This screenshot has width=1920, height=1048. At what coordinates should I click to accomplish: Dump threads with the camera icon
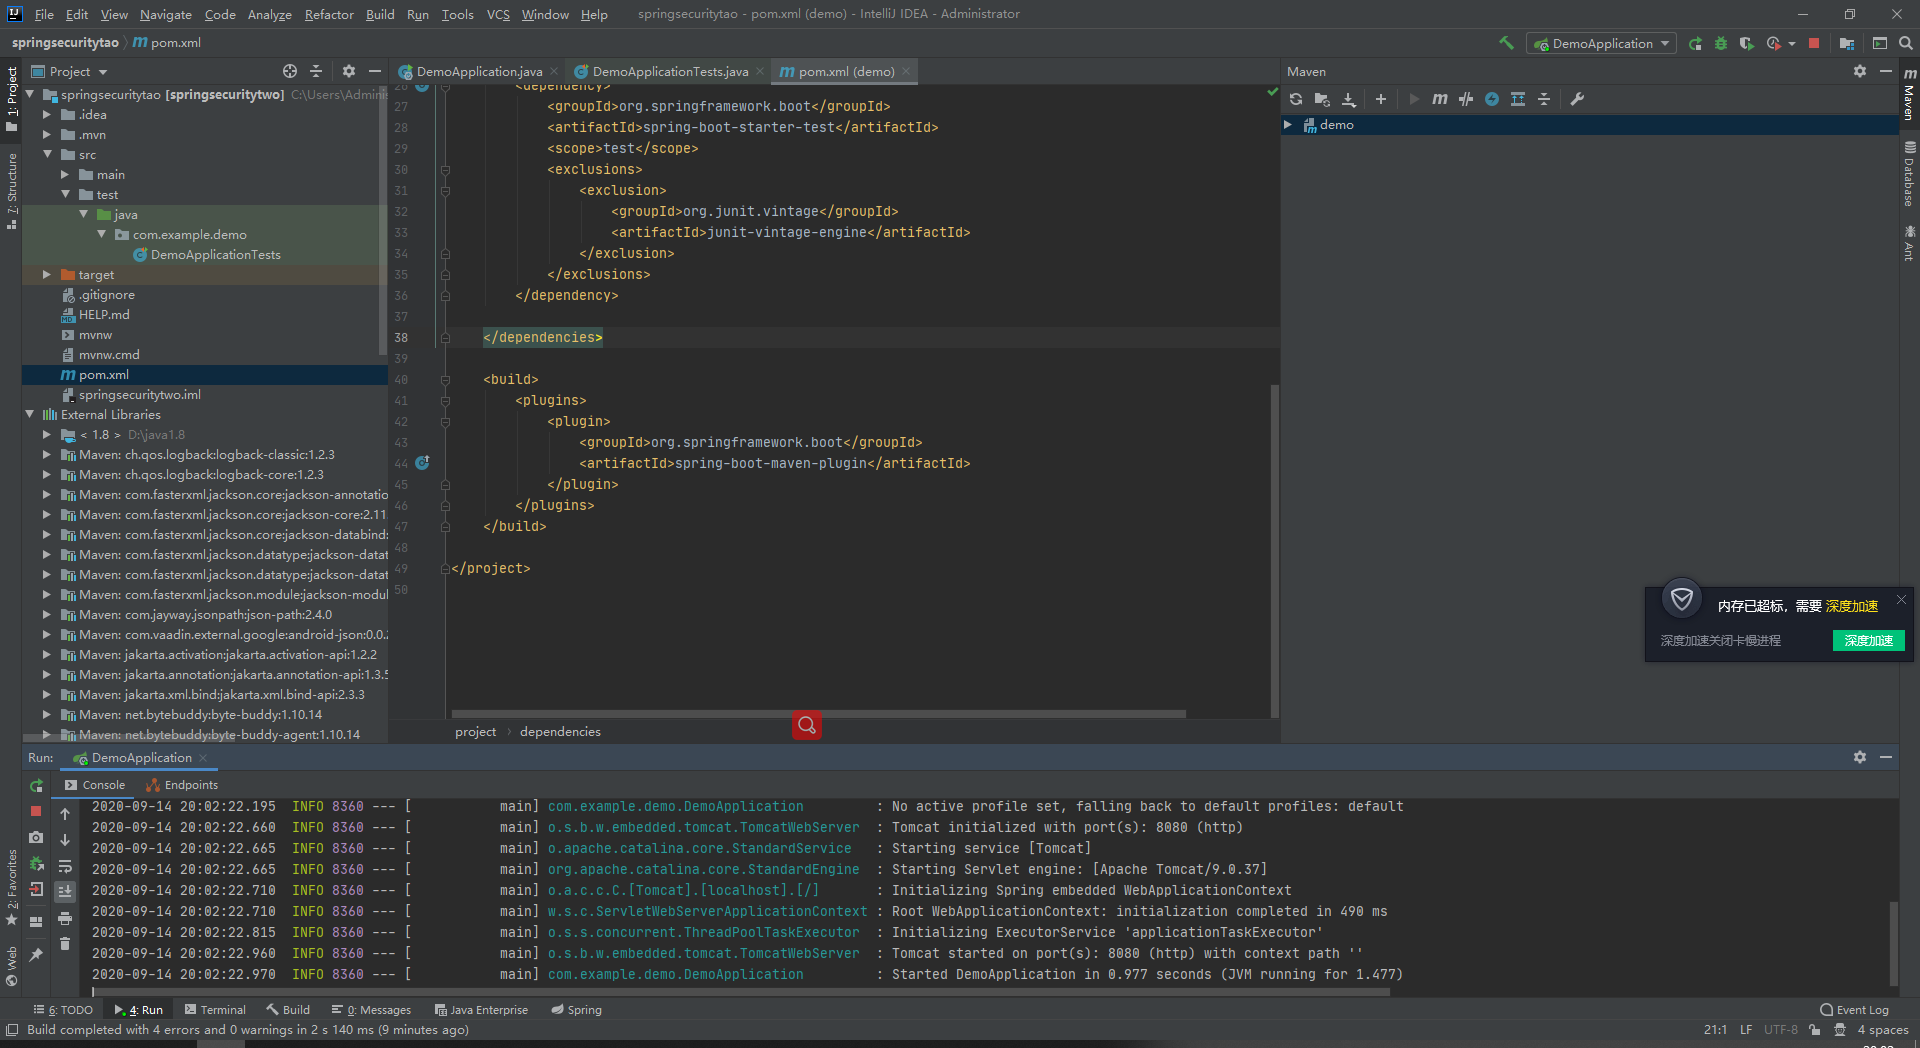pyautogui.click(x=36, y=837)
